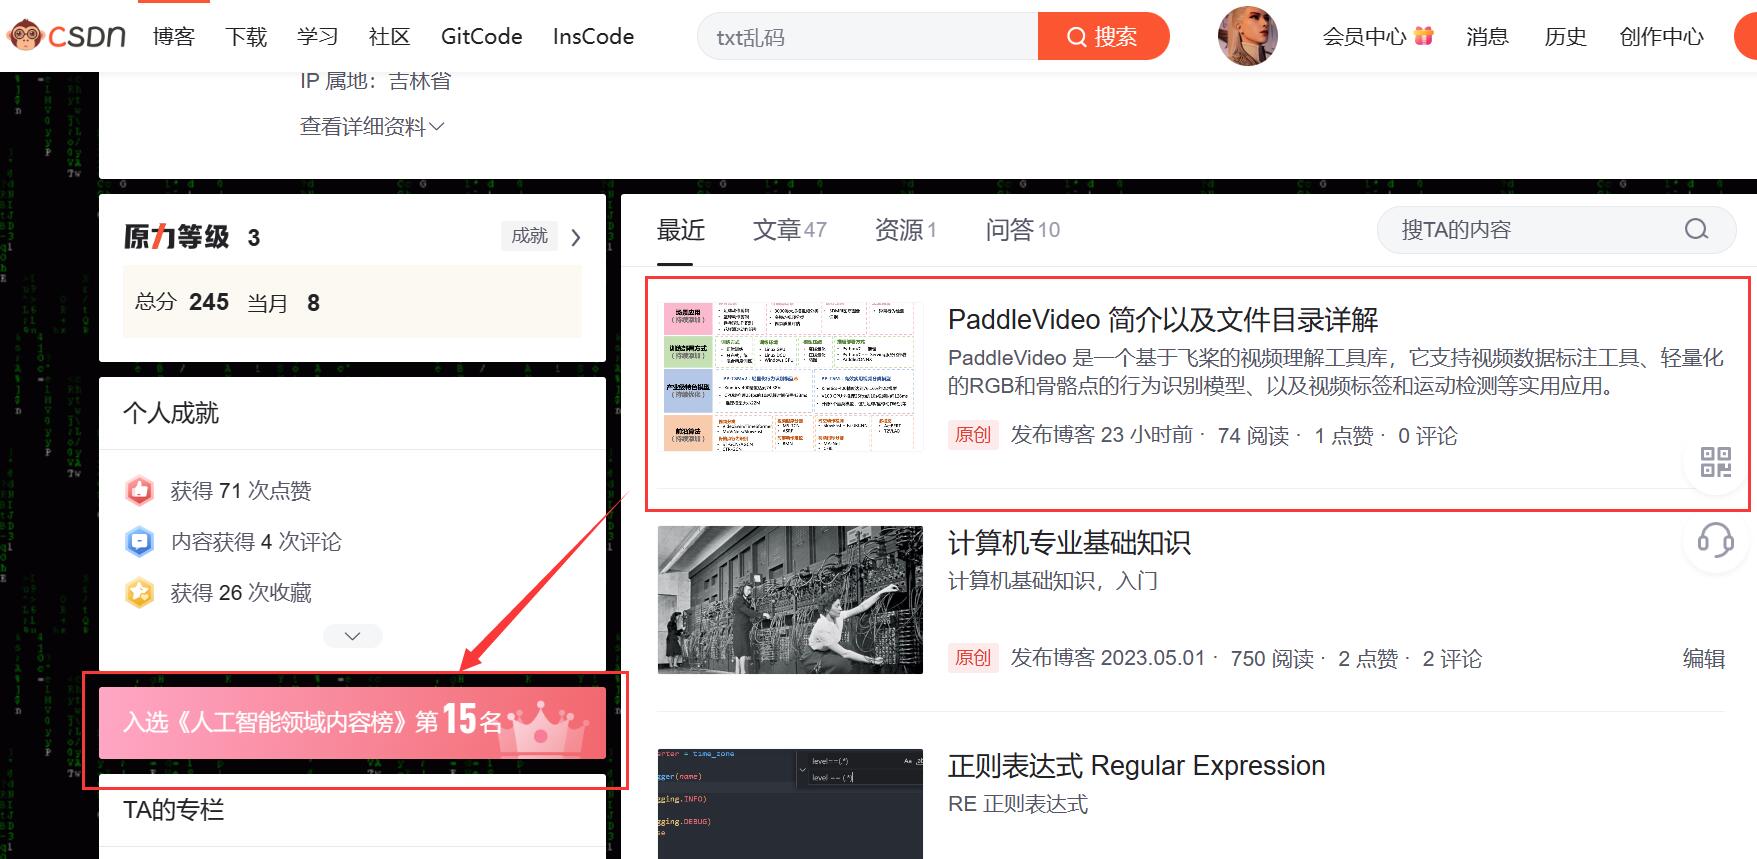
Task: Click 750 阅读 on 计算机专业基础知识 article
Action: (x=1272, y=659)
